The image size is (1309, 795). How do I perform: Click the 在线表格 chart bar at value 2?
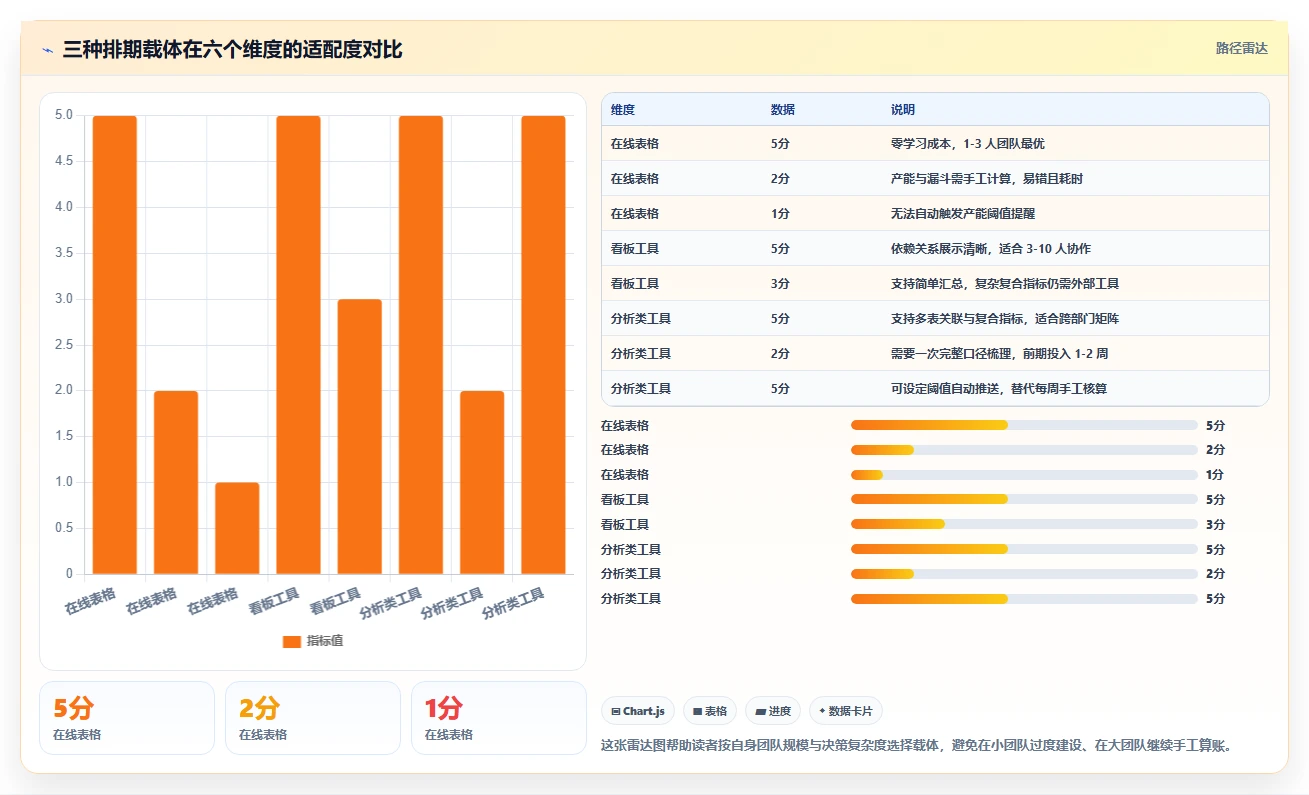tap(176, 482)
